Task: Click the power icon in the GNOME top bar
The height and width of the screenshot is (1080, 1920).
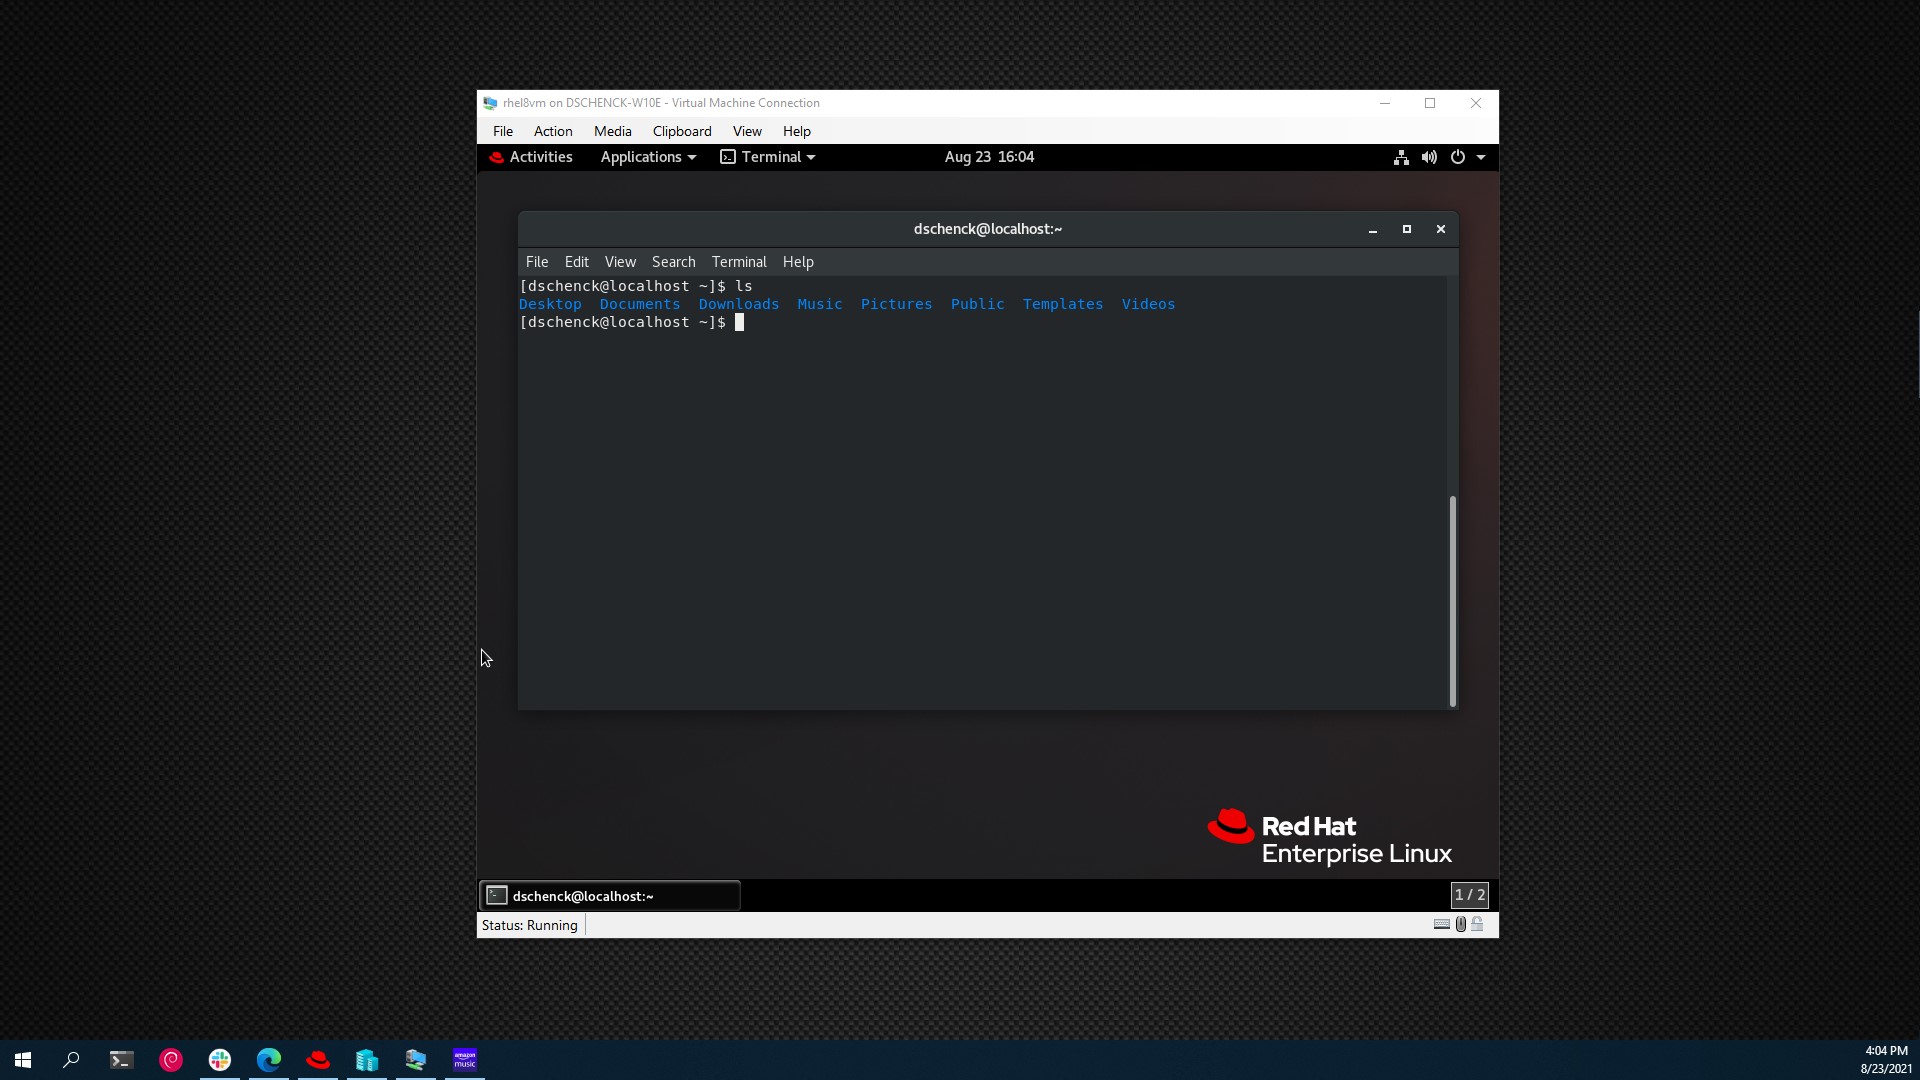Action: click(x=1457, y=157)
